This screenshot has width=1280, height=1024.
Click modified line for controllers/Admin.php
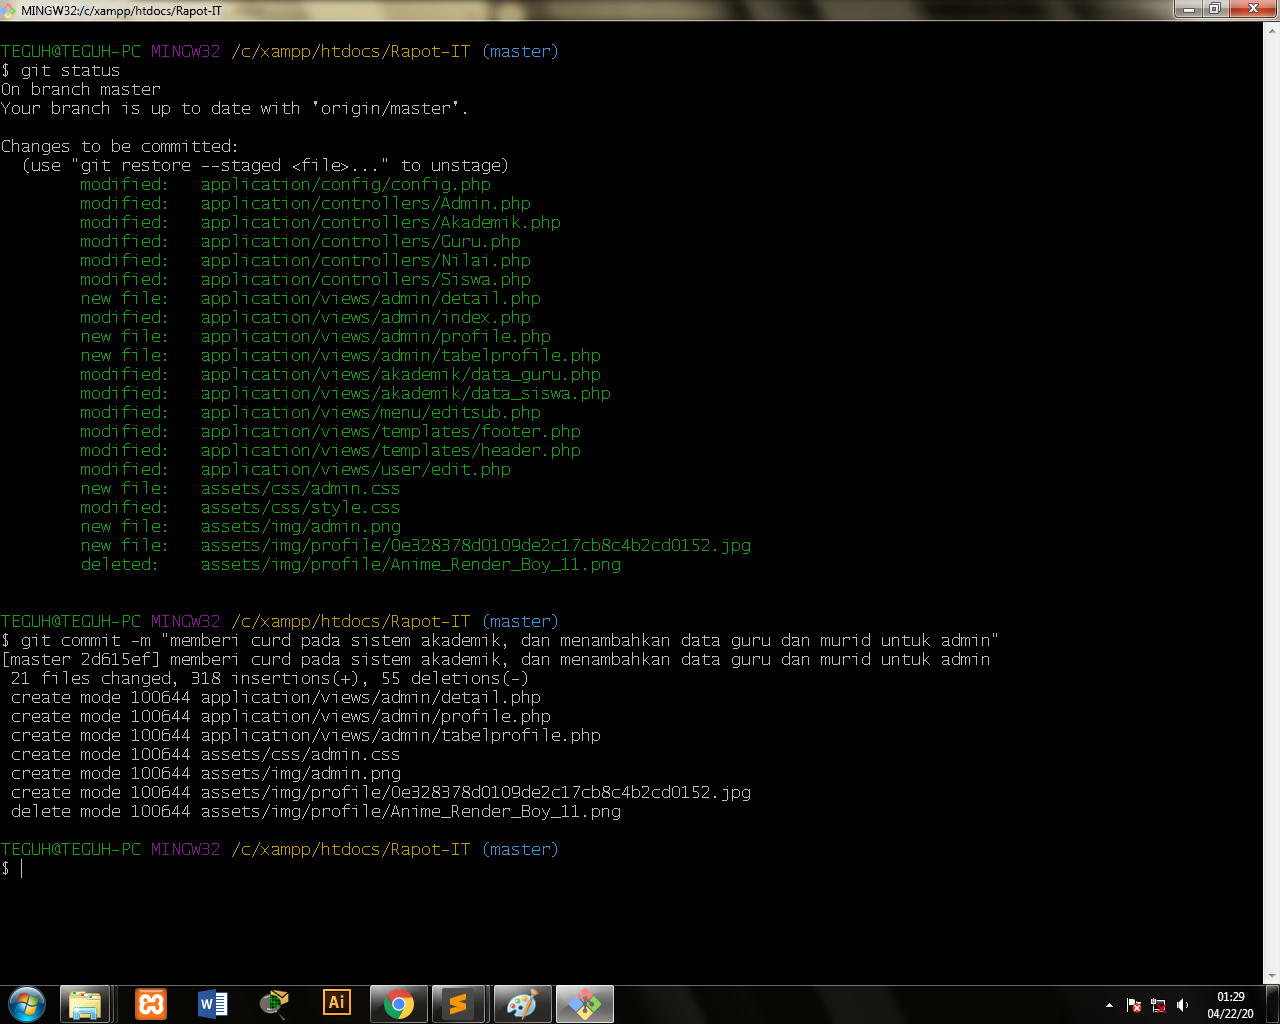[306, 204]
